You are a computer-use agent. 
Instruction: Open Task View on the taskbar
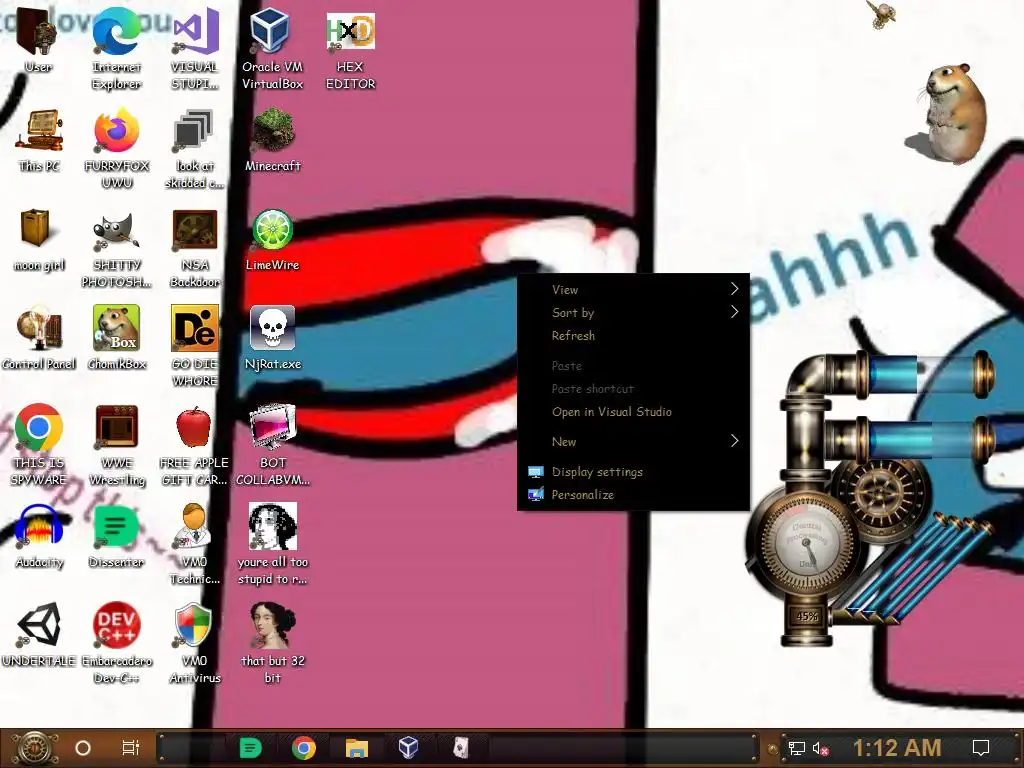(131, 748)
